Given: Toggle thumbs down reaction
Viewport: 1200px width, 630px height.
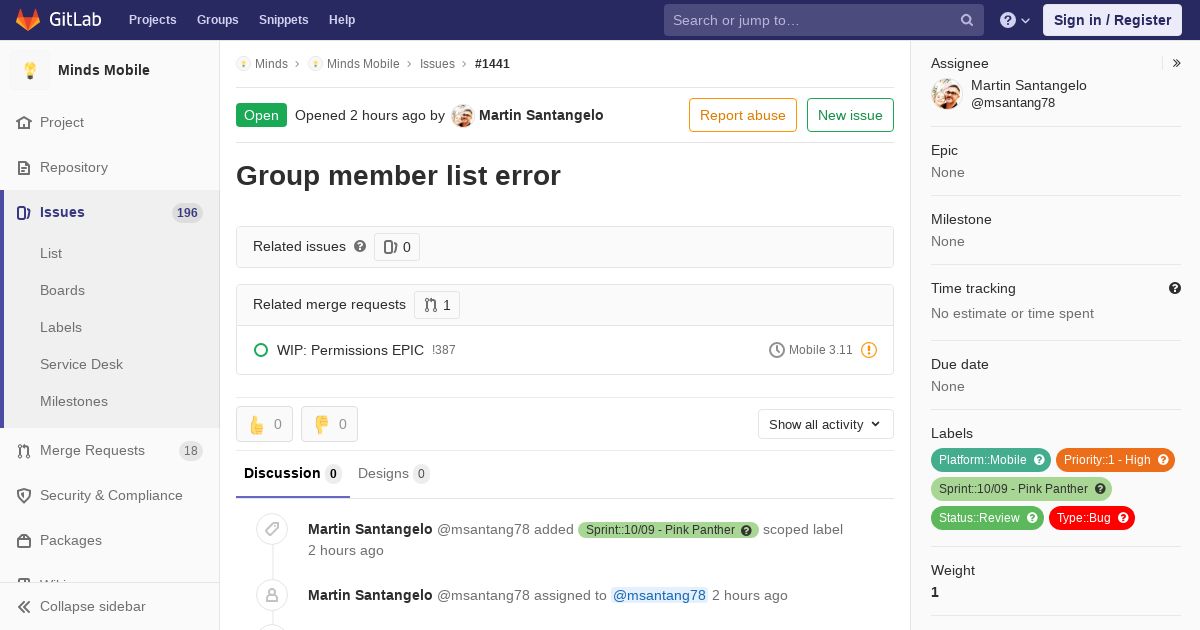Looking at the screenshot, I should [329, 424].
